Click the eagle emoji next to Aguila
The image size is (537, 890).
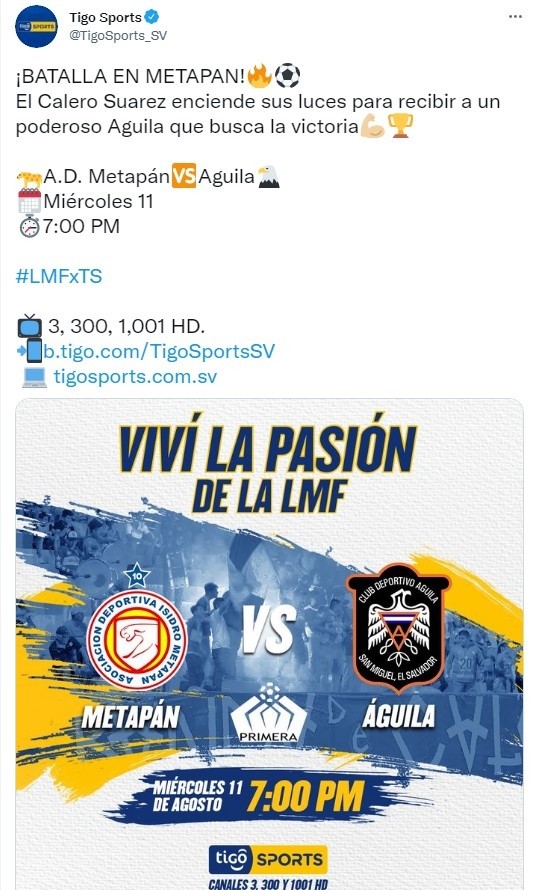coord(268,177)
